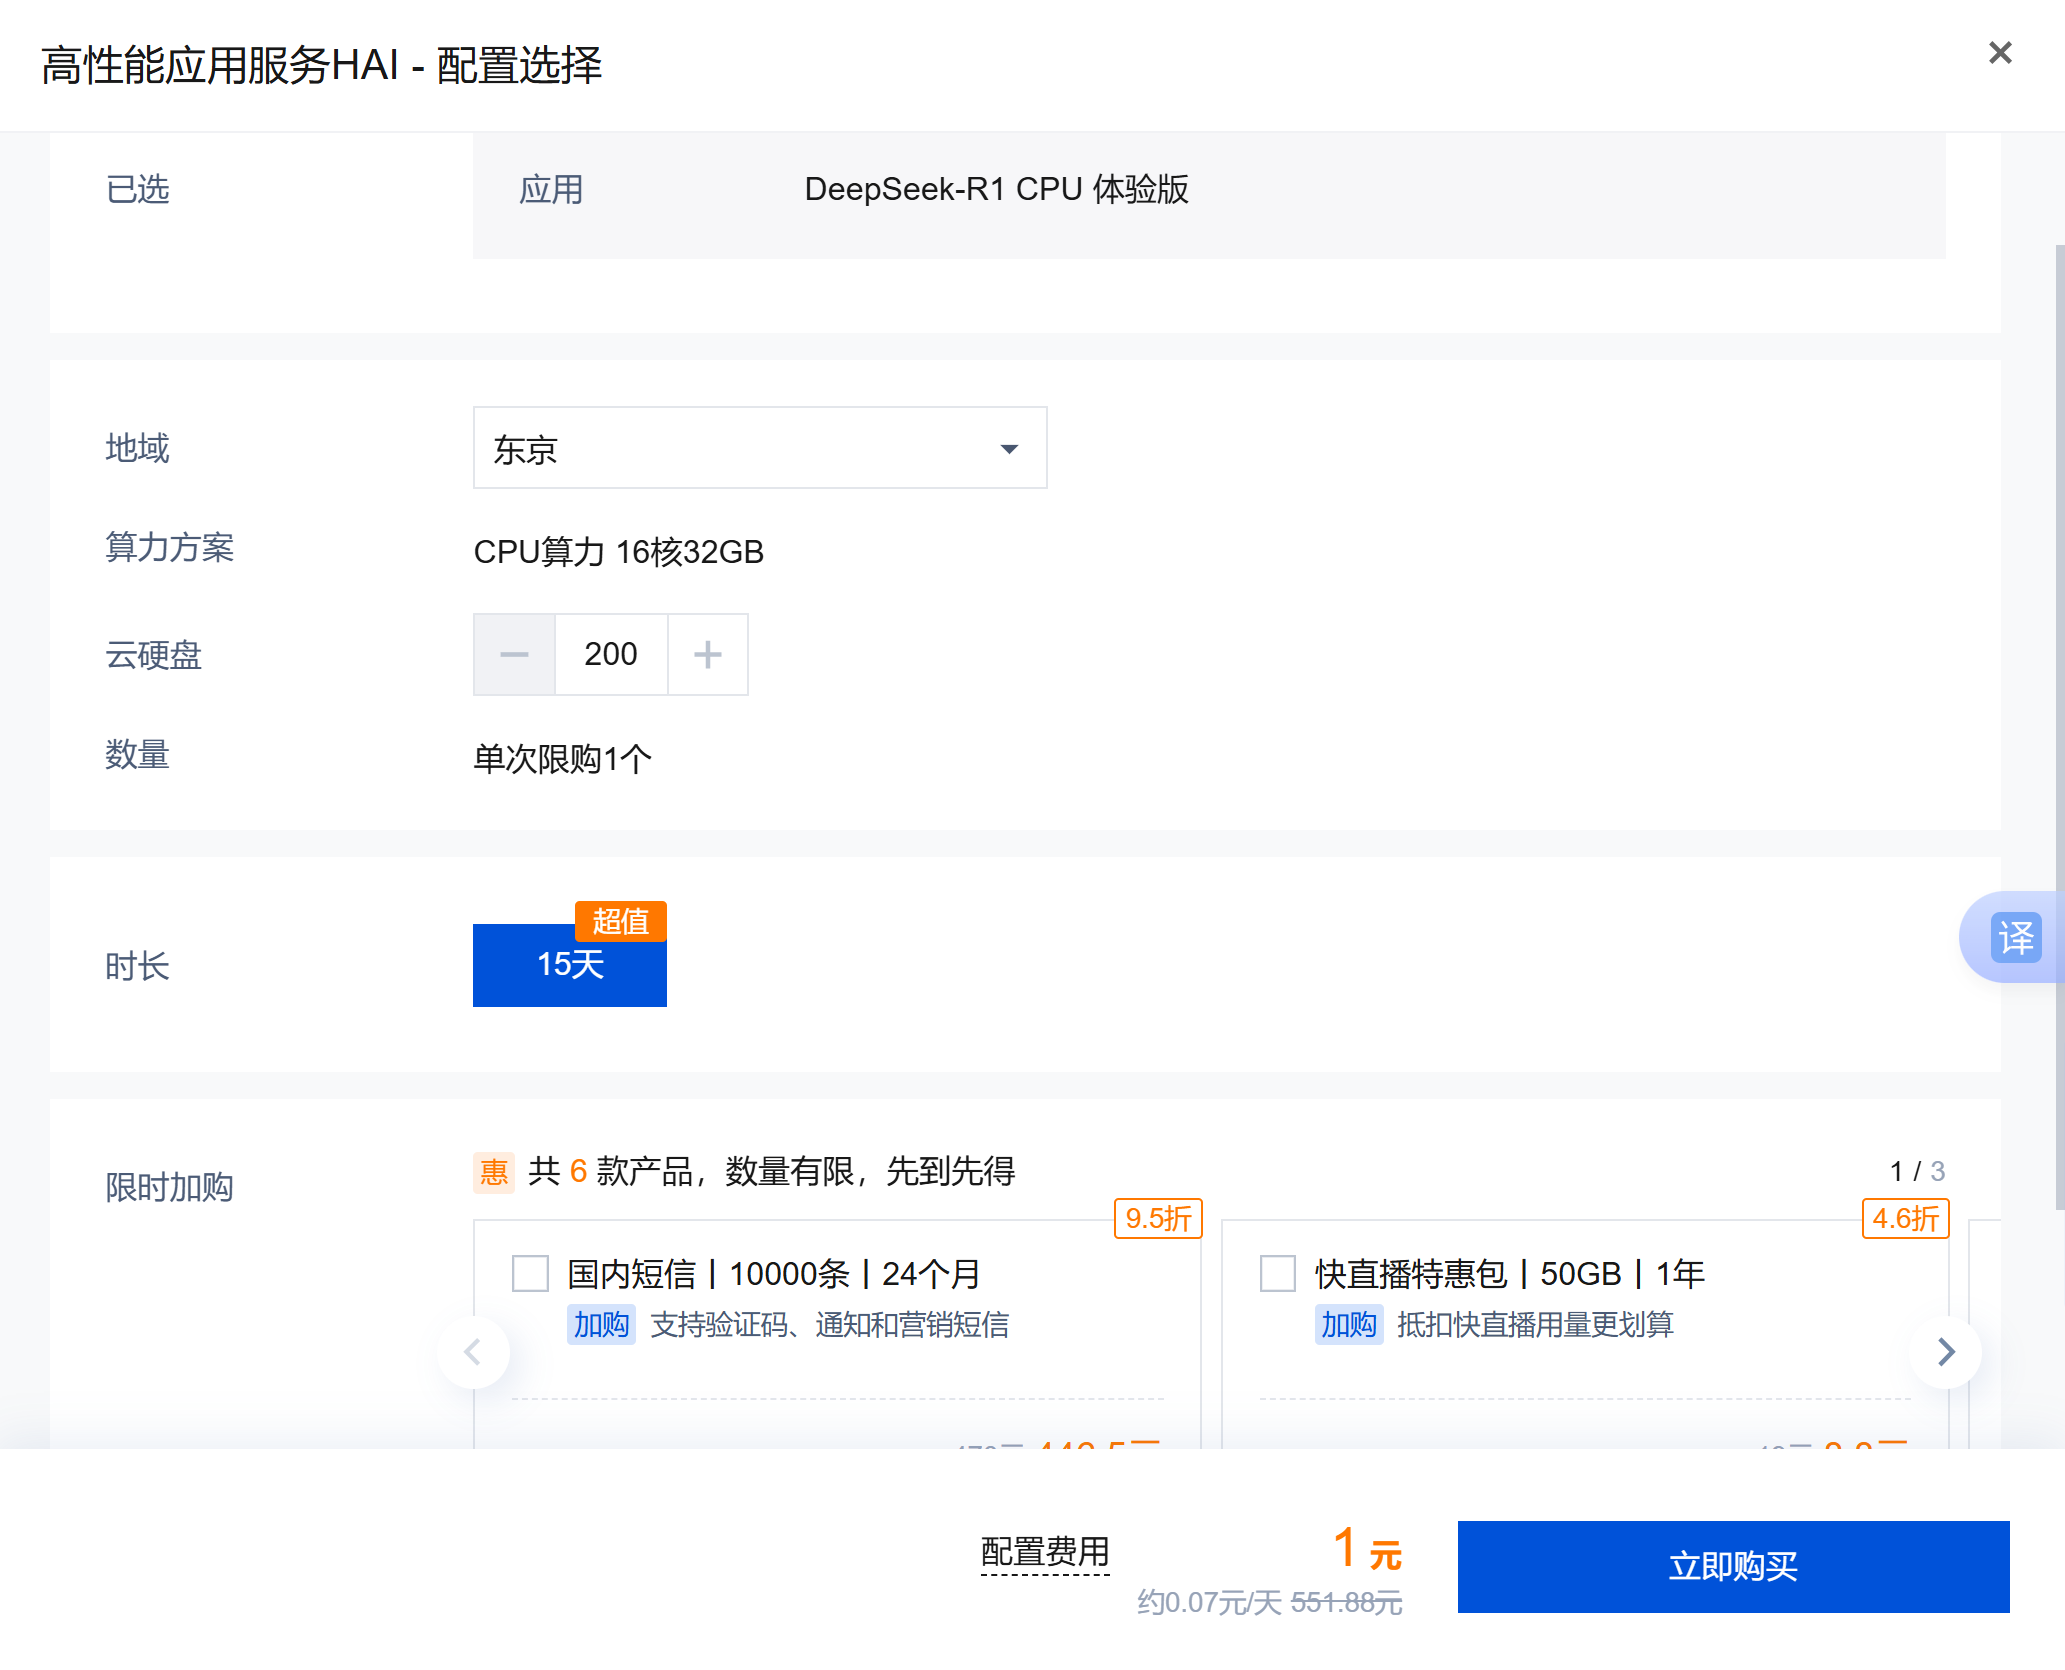Check the 国内短信 10000条 add-on
The width and height of the screenshot is (2065, 1670).
click(530, 1273)
